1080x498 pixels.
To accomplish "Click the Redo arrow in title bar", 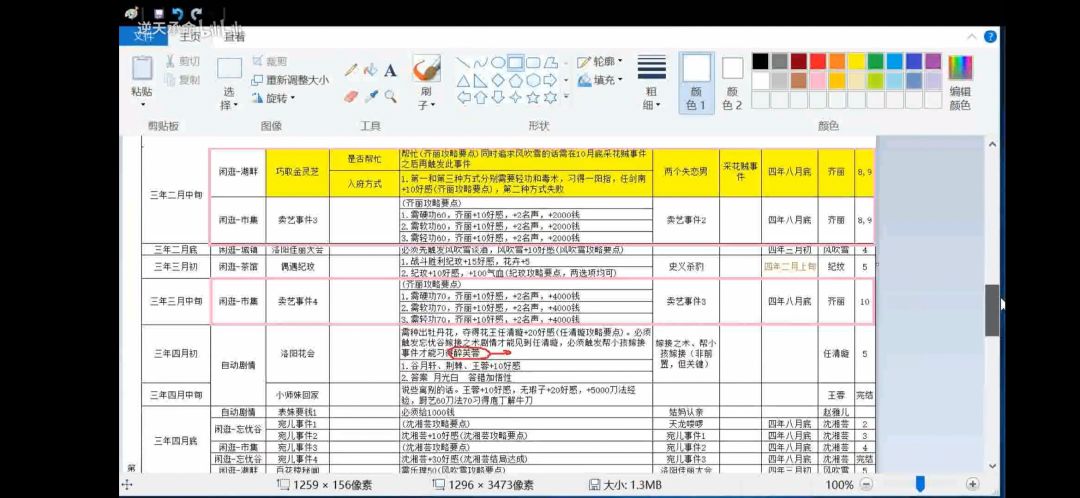I will coord(198,14).
